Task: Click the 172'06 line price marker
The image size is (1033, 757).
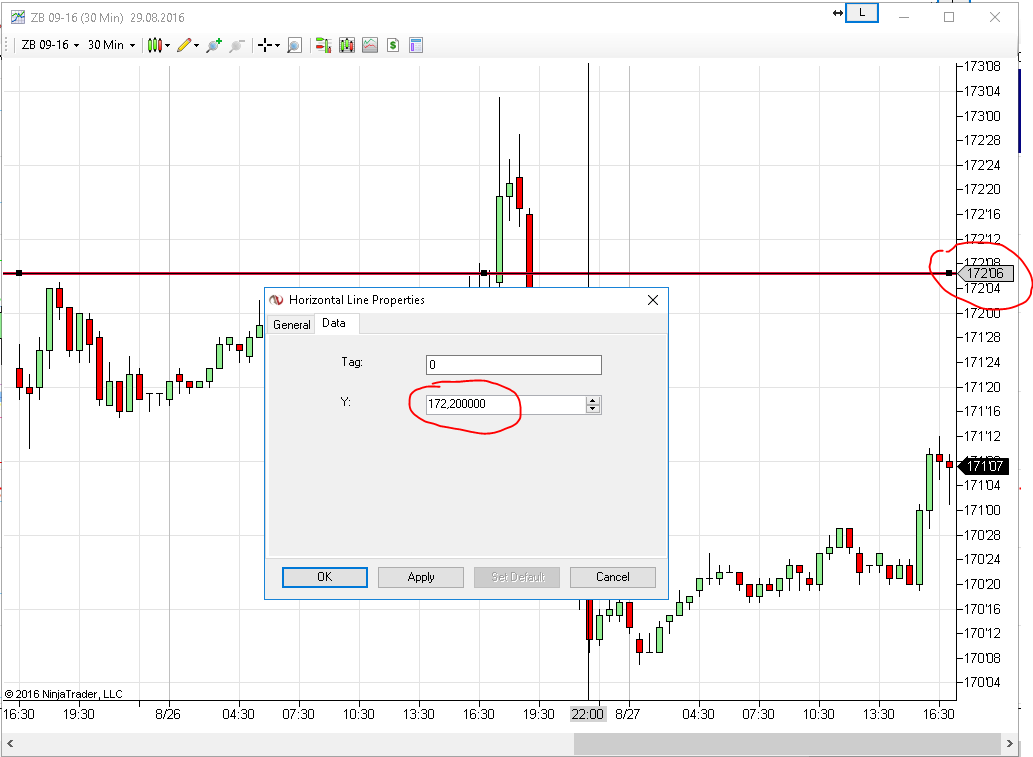Action: coord(986,273)
